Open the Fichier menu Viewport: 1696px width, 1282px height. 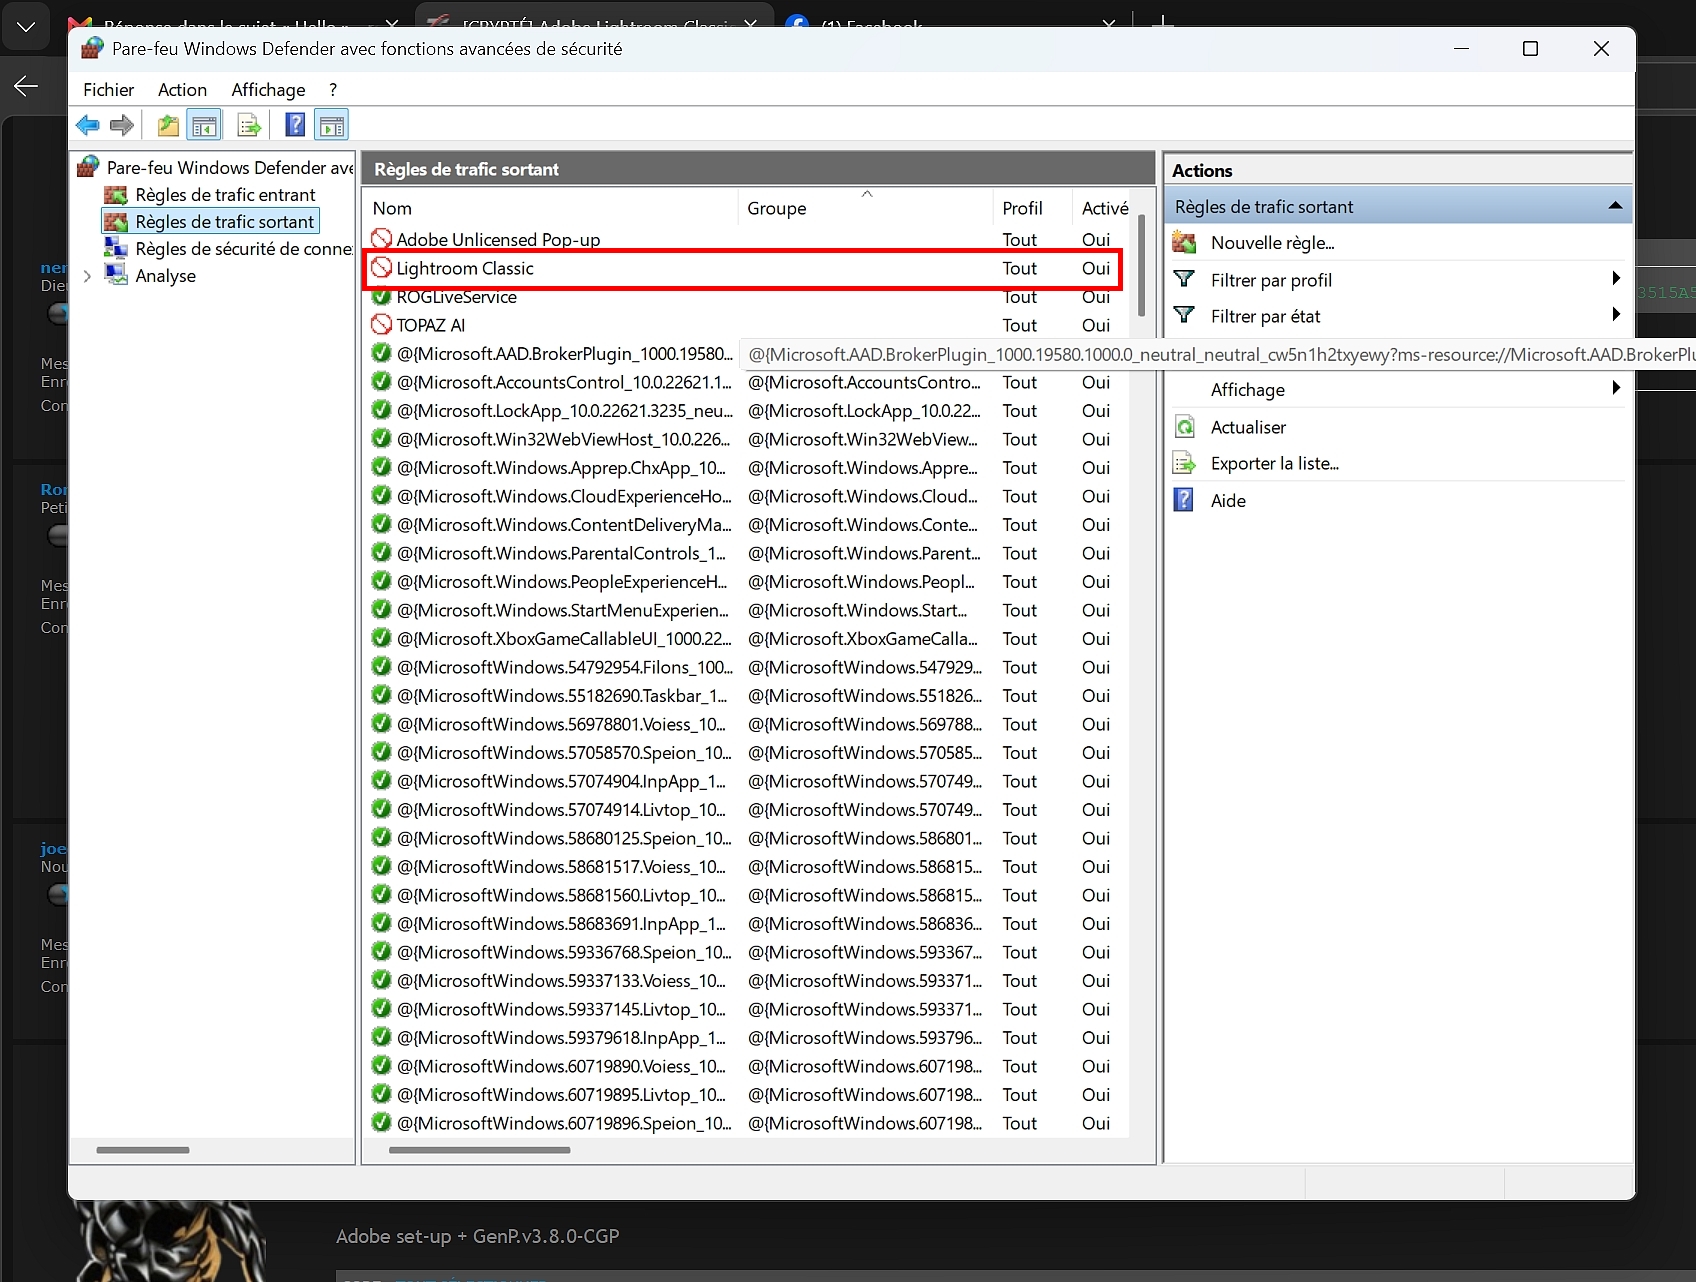[108, 89]
